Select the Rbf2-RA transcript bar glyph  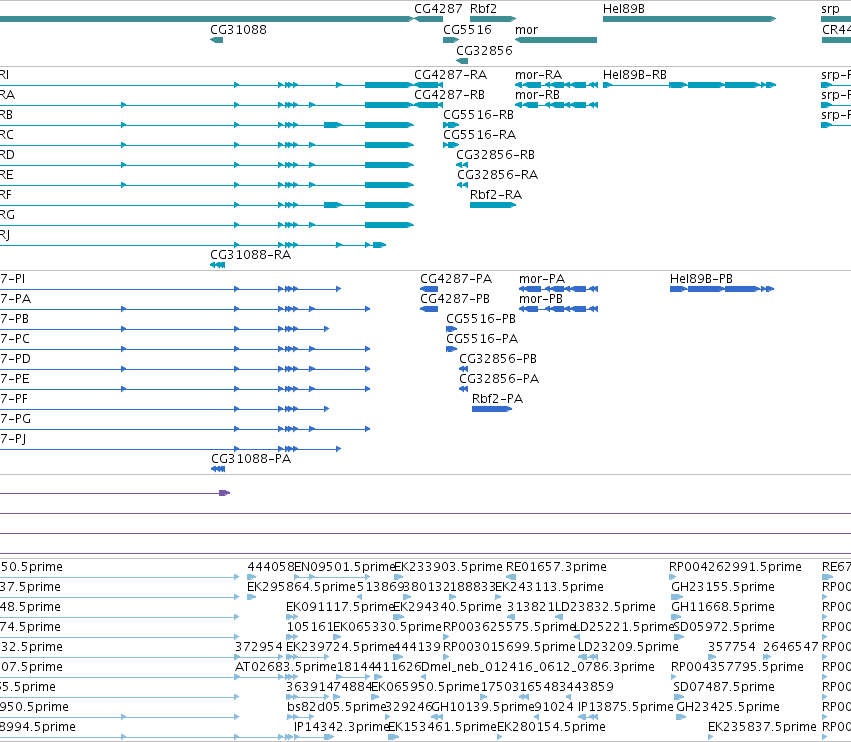pyautogui.click(x=493, y=205)
